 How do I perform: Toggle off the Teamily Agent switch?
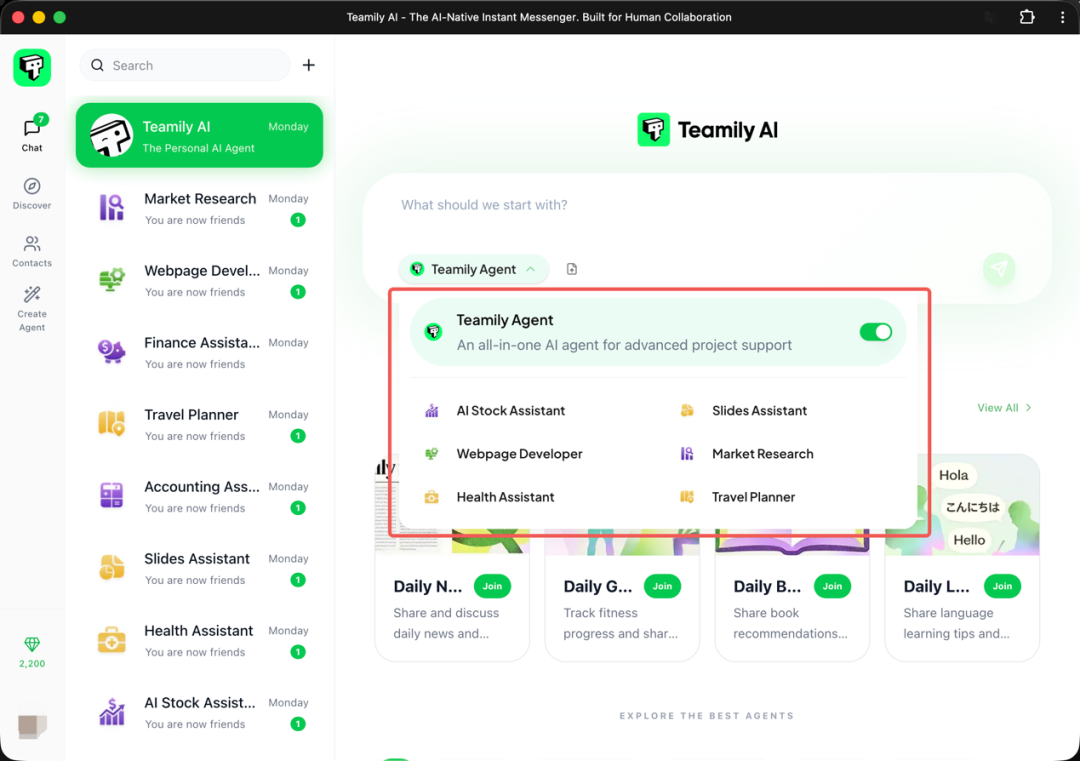pos(875,332)
